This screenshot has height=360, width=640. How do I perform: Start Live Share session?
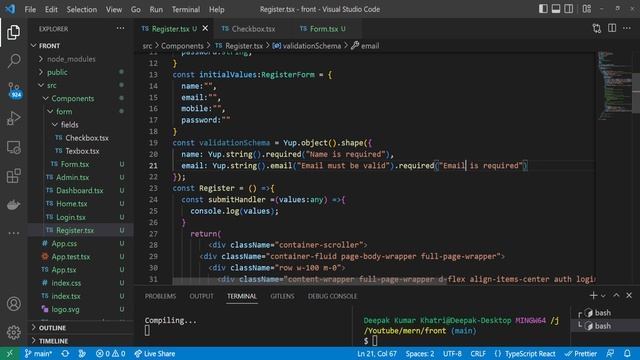pos(155,353)
